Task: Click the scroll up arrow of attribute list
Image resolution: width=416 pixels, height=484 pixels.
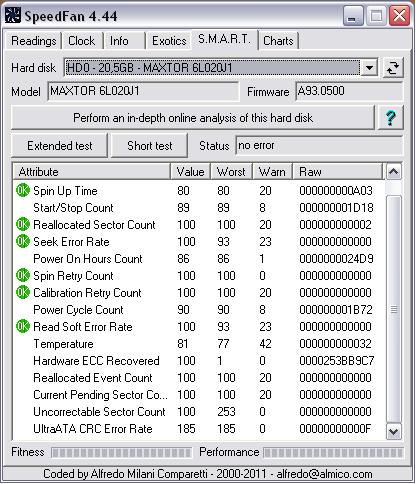Action: click(x=394, y=172)
